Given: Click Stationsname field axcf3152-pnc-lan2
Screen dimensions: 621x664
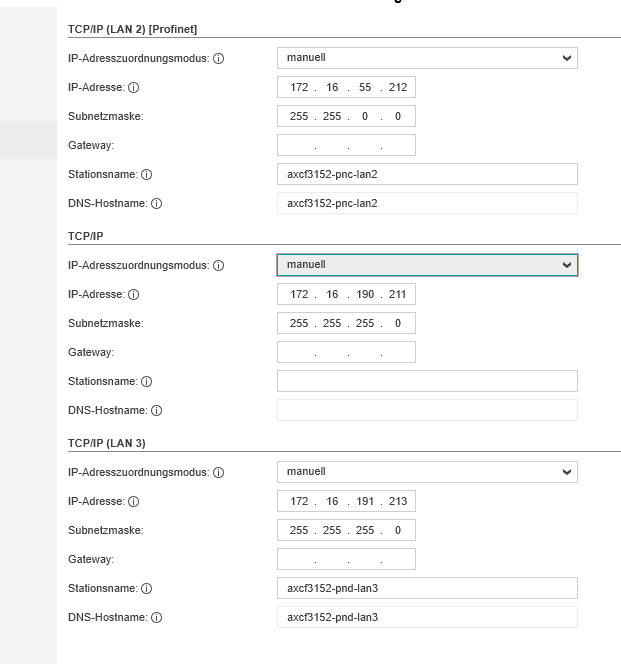Looking at the screenshot, I should click(x=427, y=174).
